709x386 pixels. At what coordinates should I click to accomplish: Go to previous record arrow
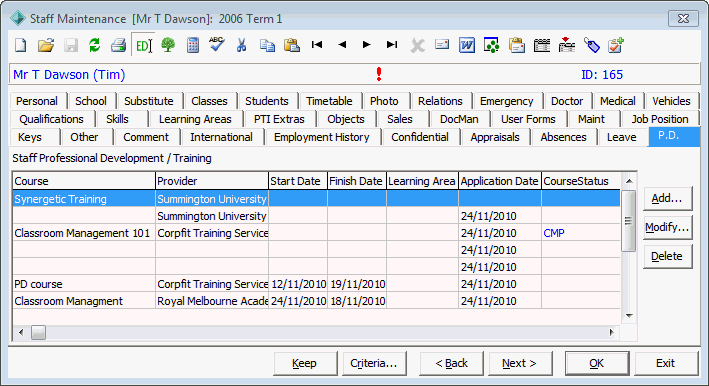click(x=342, y=44)
